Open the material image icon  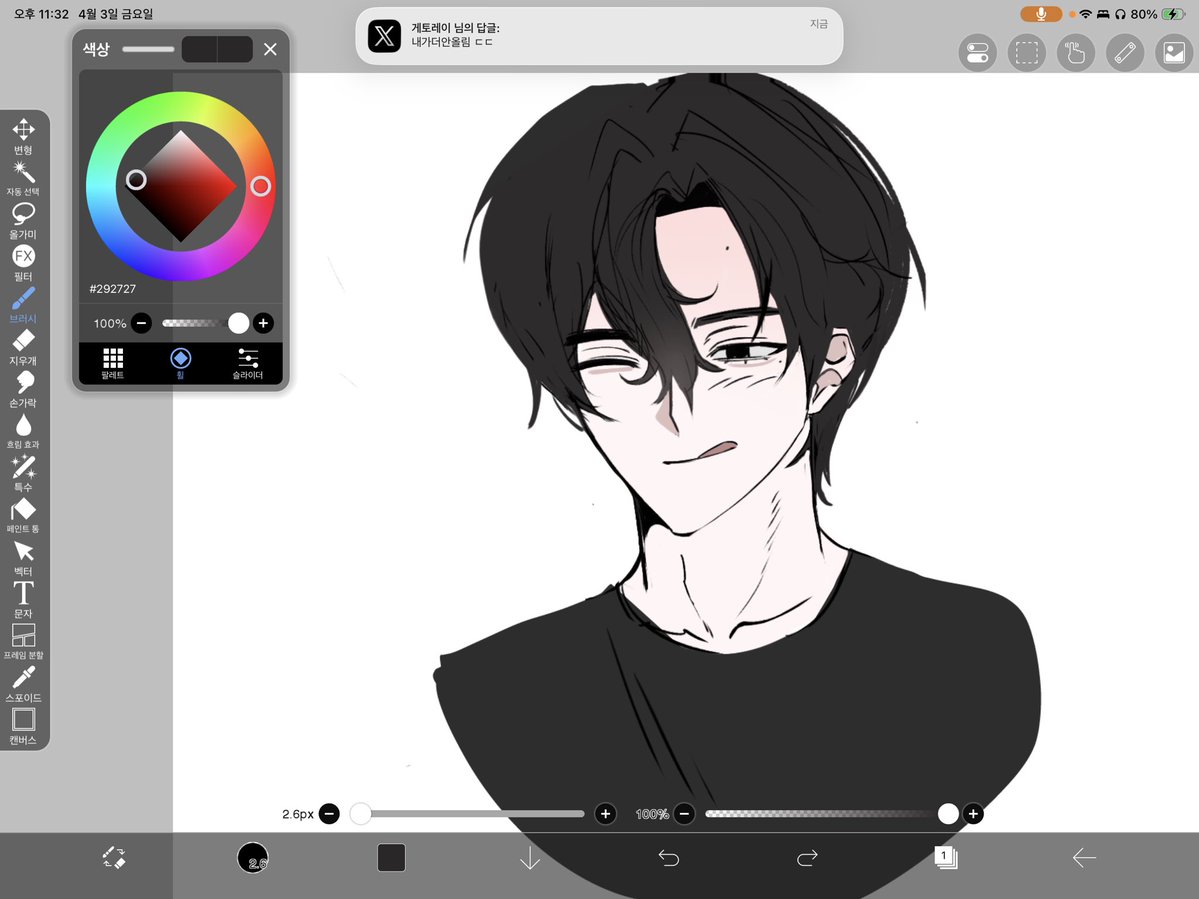(x=1174, y=53)
